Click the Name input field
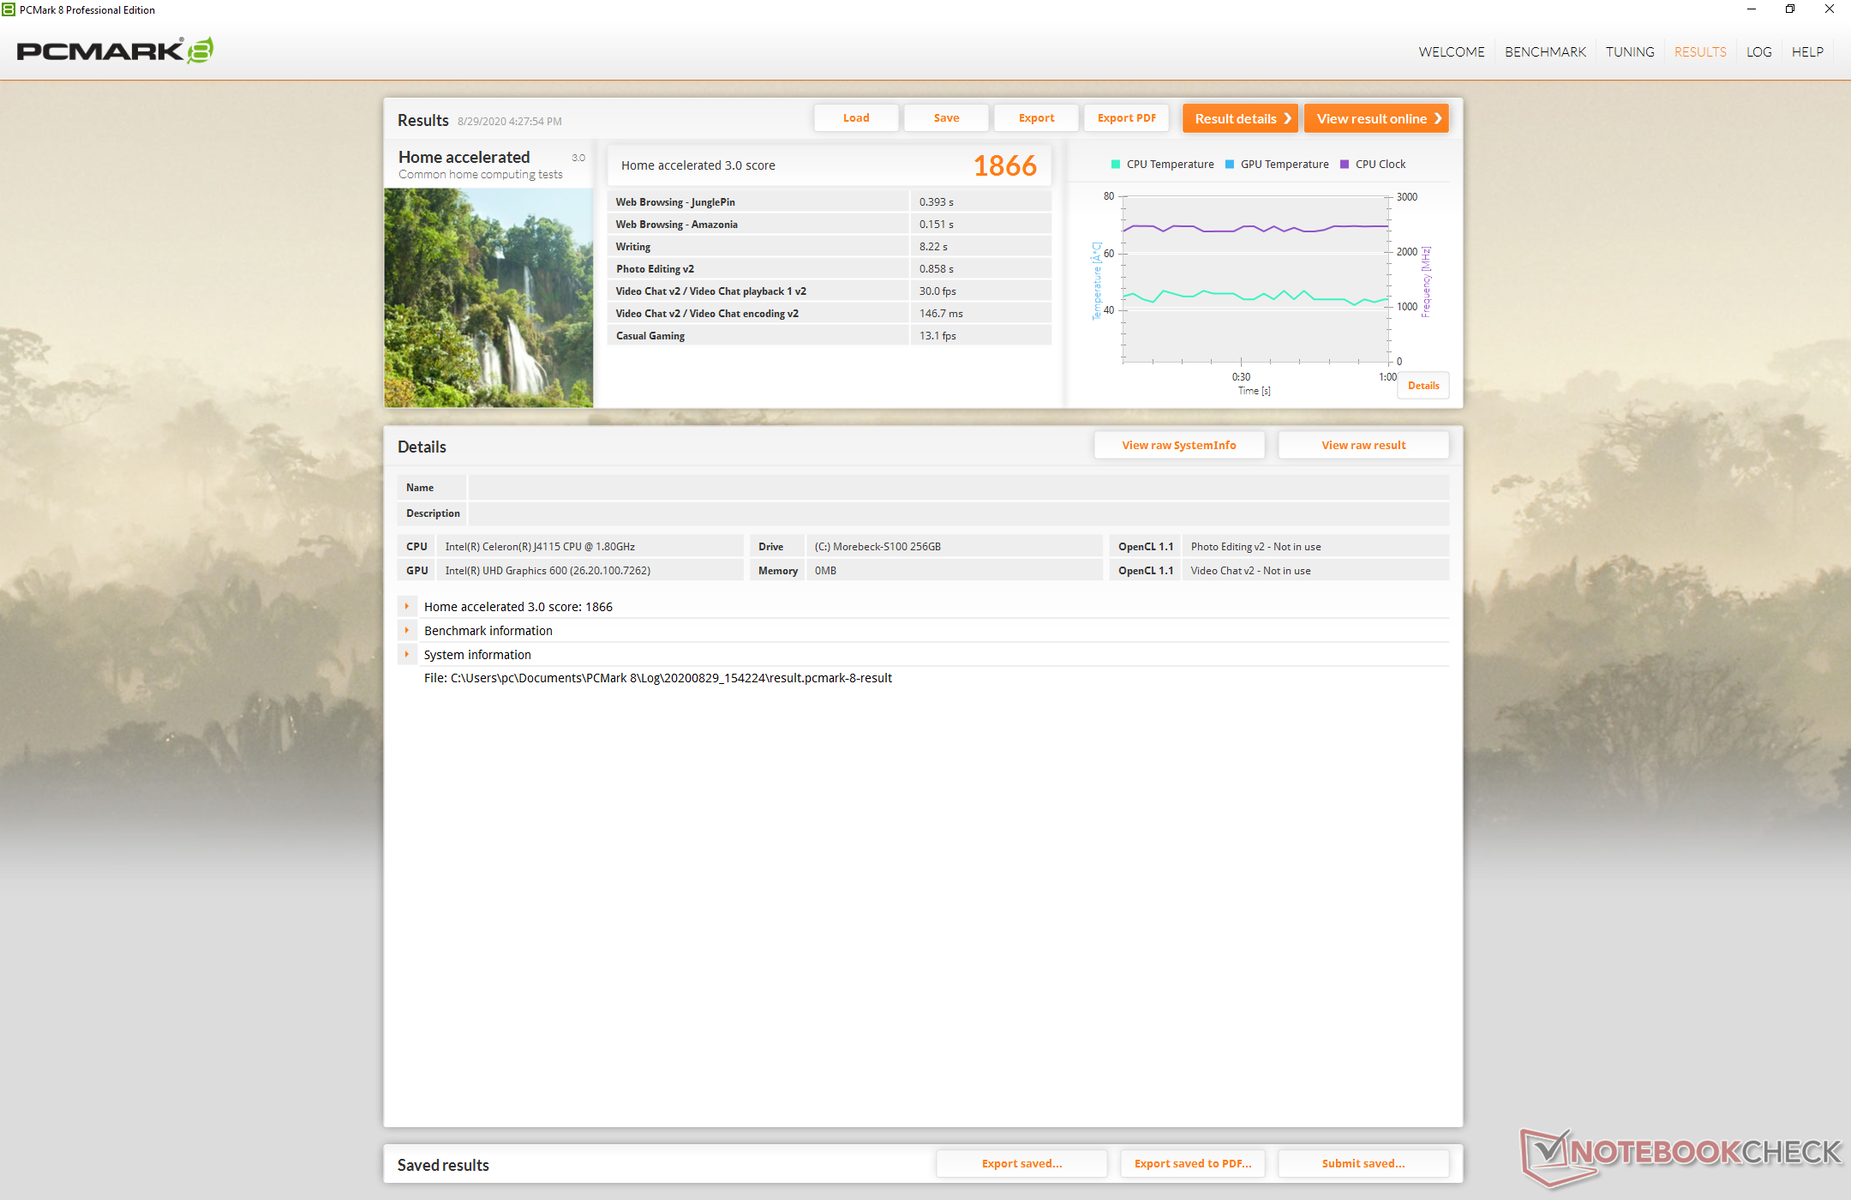Image resolution: width=1851 pixels, height=1200 pixels. pos(958,488)
